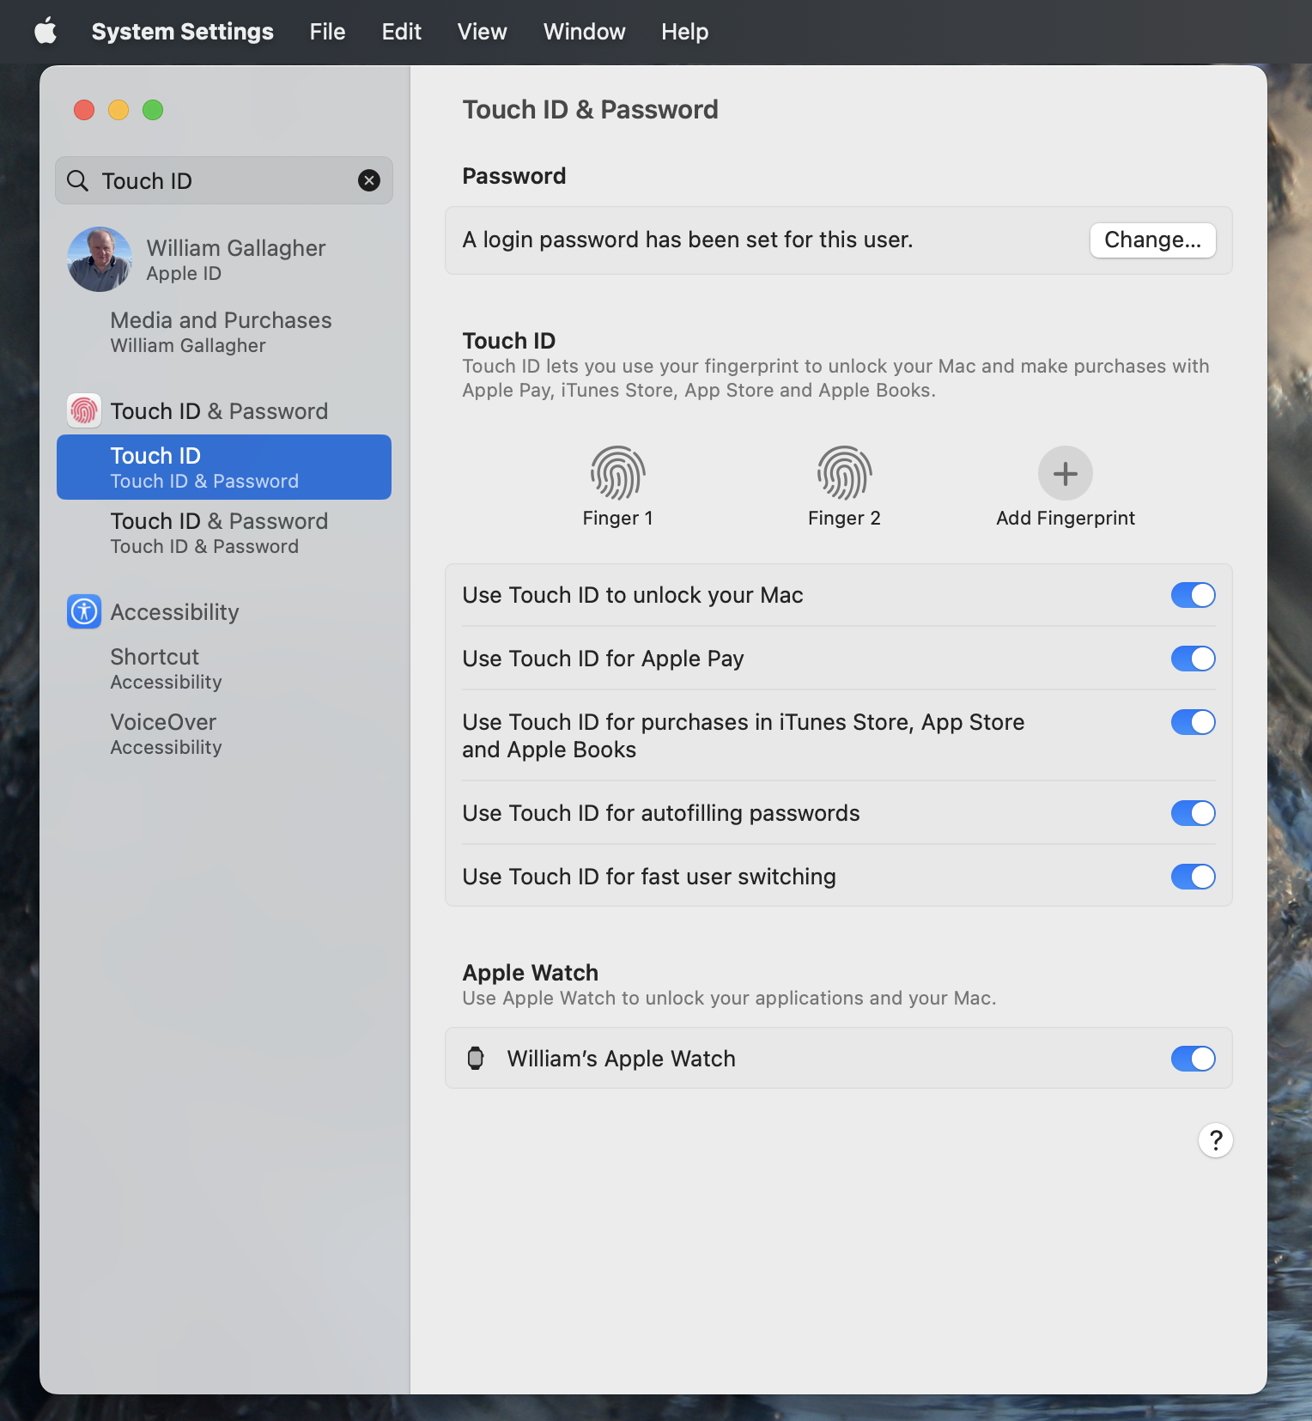Select the highlighted Touch ID search result
This screenshot has width=1312, height=1421.
(223, 466)
